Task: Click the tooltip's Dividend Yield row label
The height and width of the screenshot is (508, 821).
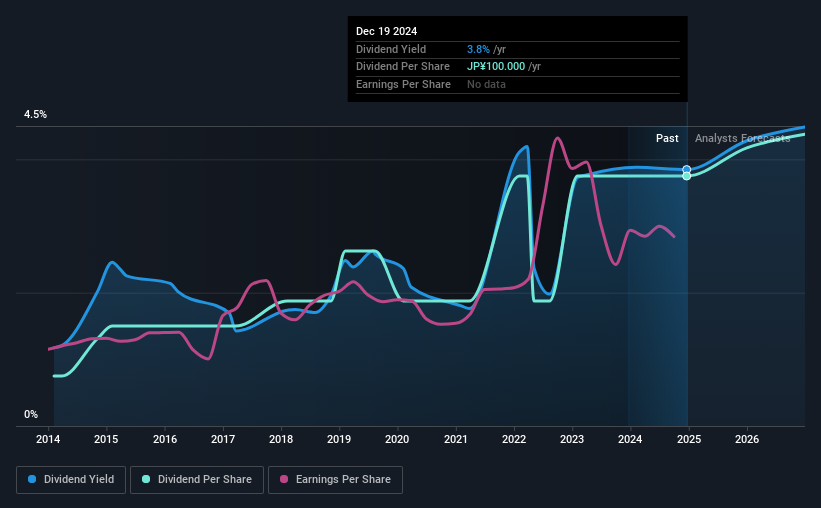Action: tap(391, 49)
